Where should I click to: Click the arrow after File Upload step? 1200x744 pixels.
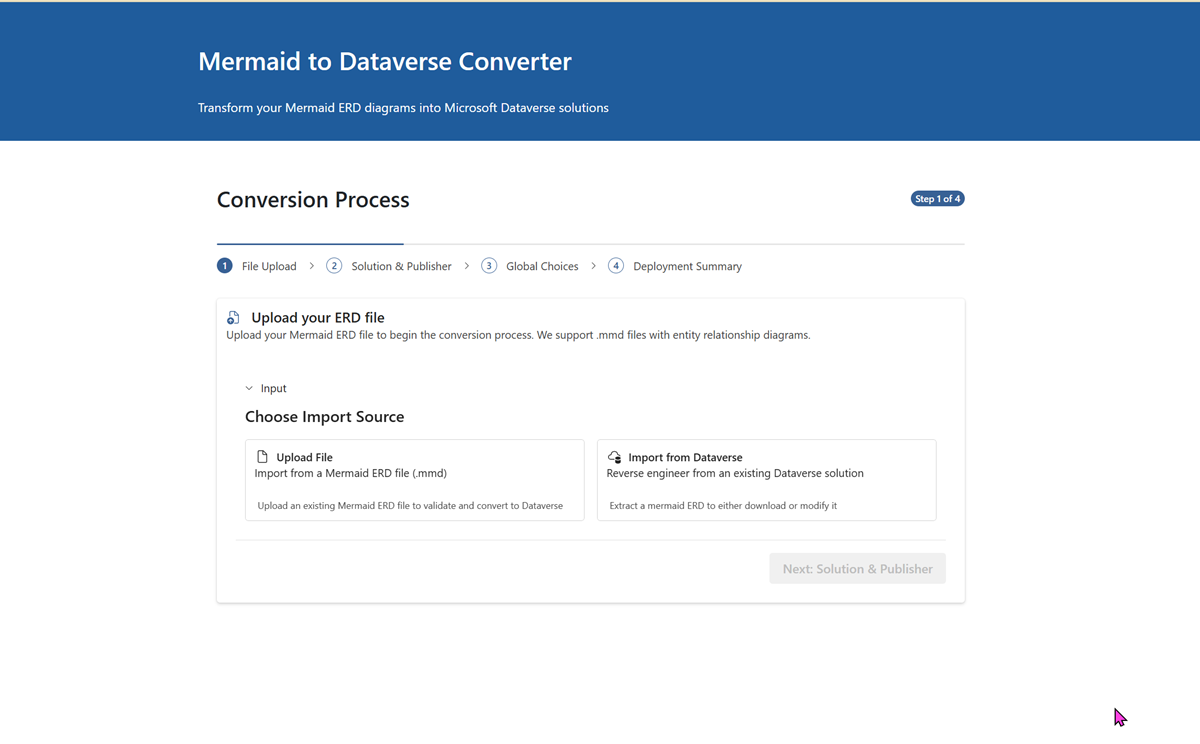312,266
